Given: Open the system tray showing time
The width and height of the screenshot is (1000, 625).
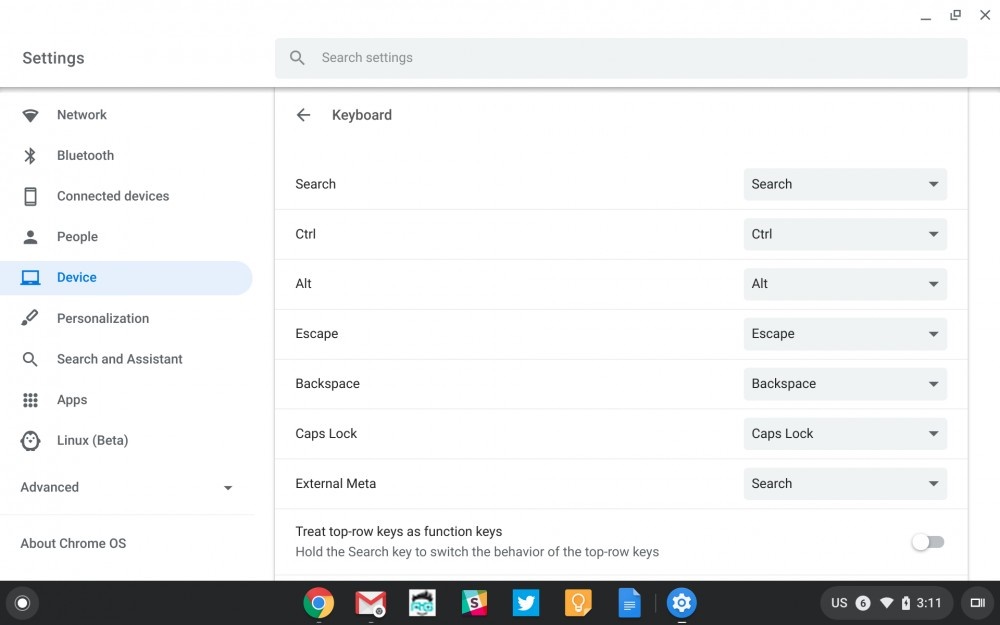Looking at the screenshot, I should [885, 603].
